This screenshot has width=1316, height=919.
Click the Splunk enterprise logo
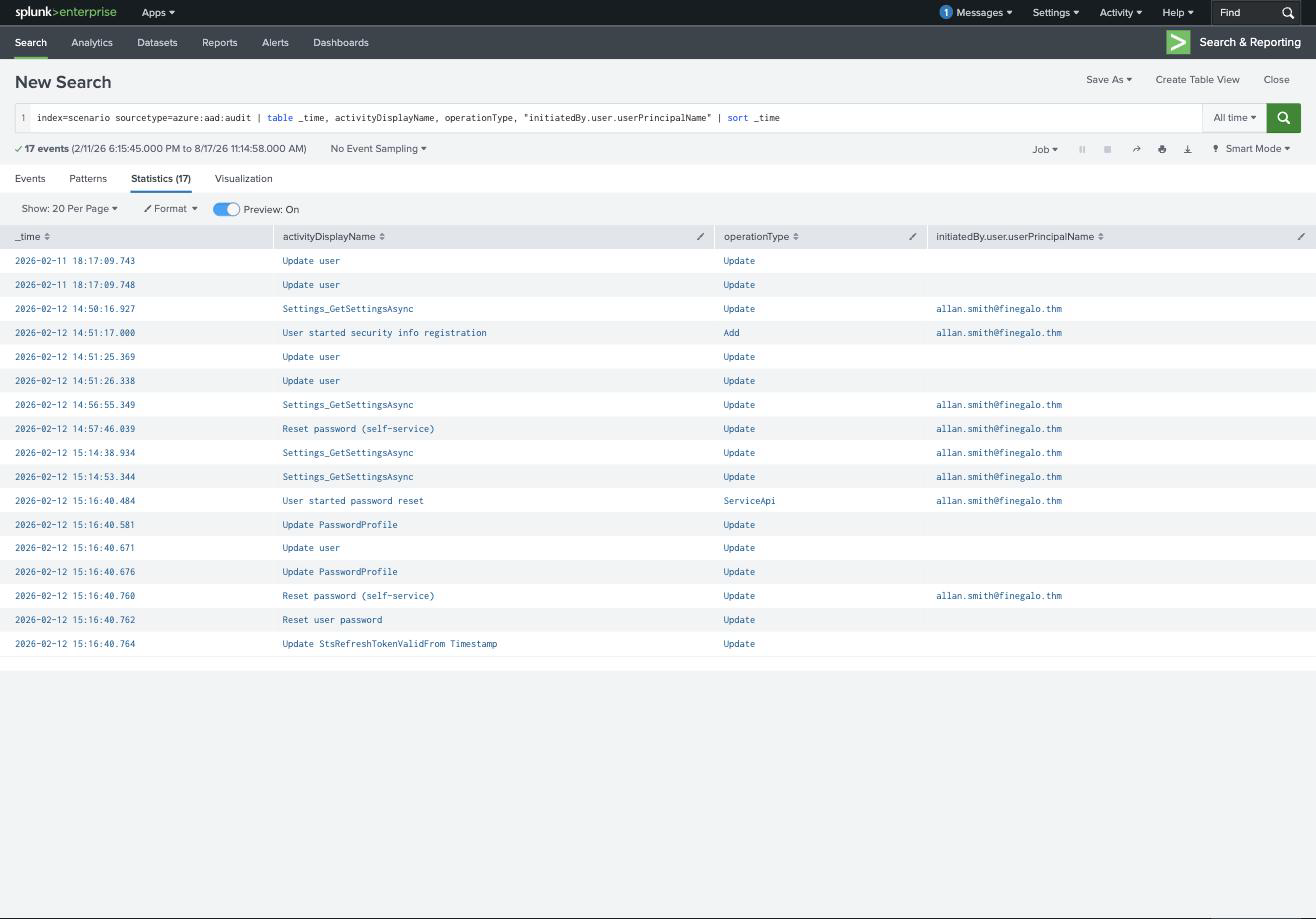(65, 12)
